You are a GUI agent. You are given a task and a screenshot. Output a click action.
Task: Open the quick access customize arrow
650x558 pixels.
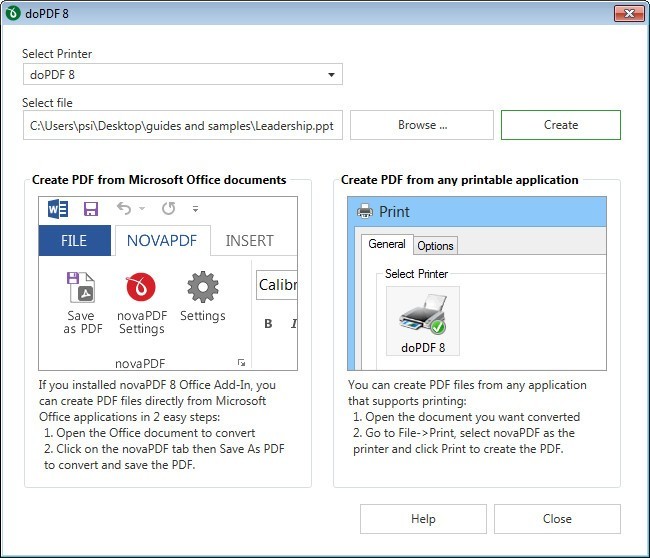(x=195, y=209)
